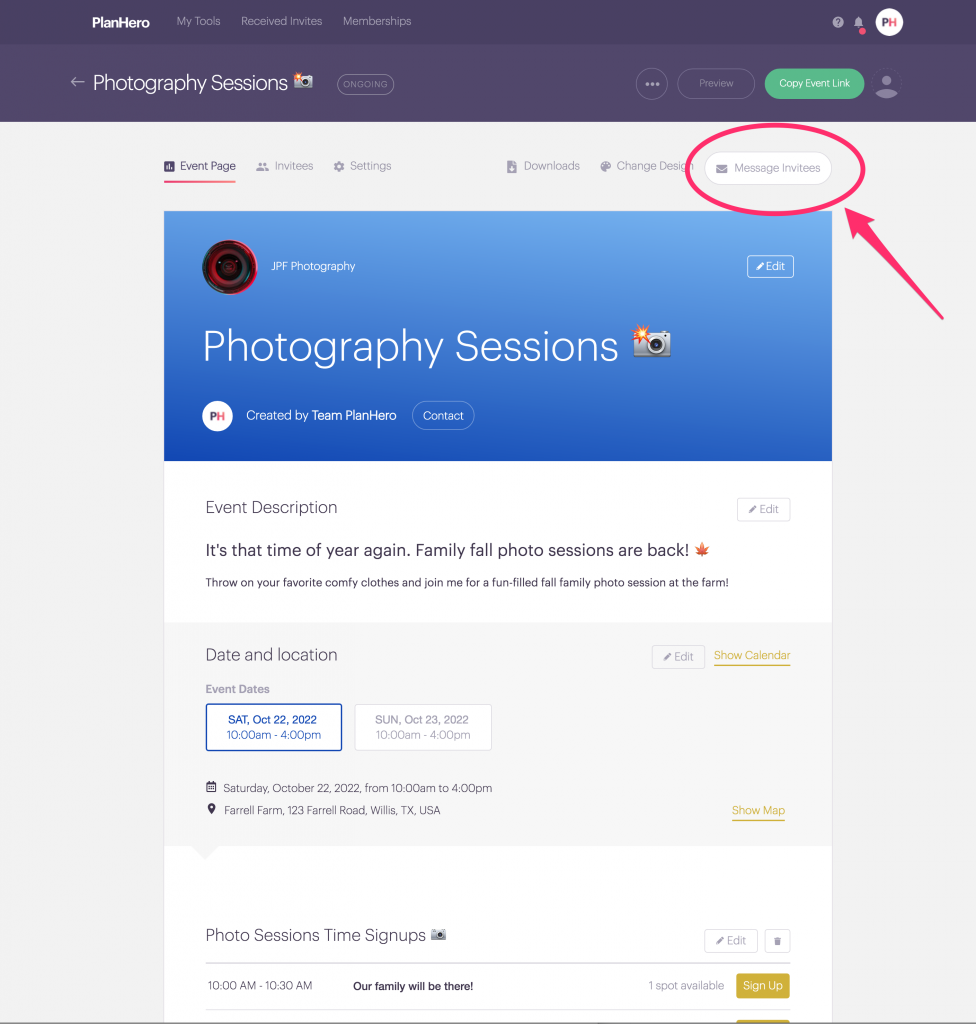Open the notifications bell
Image resolution: width=976 pixels, height=1024 pixels.
click(858, 22)
